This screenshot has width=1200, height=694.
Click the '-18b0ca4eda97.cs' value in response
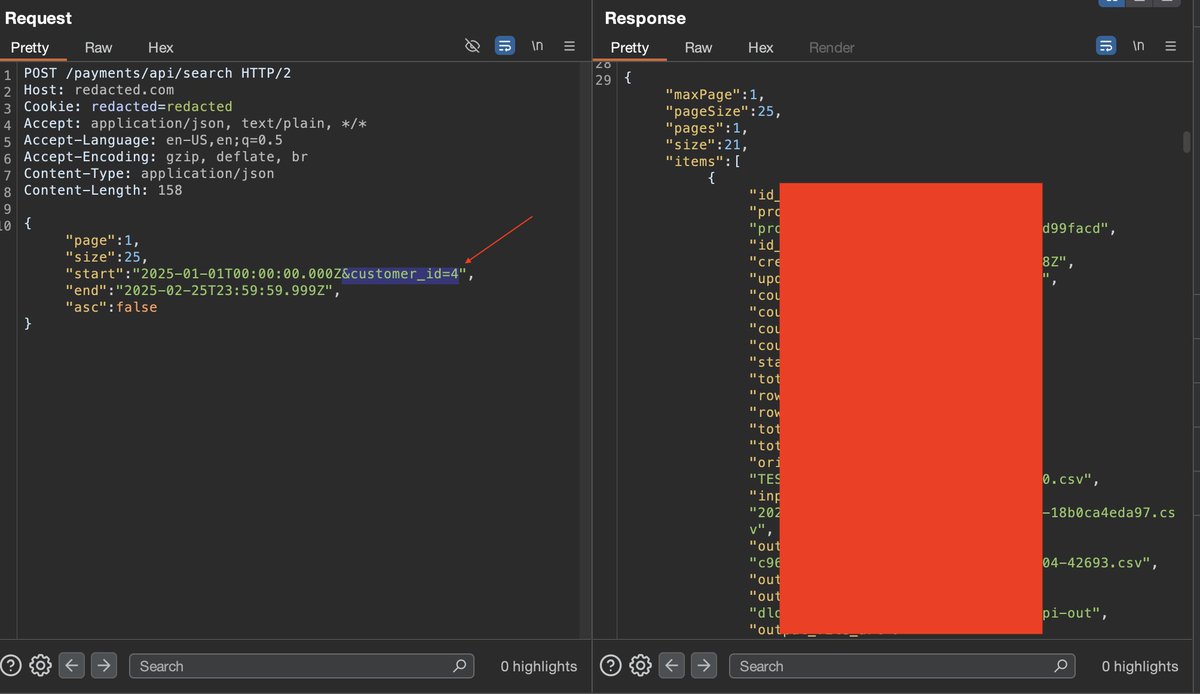click(x=1109, y=512)
